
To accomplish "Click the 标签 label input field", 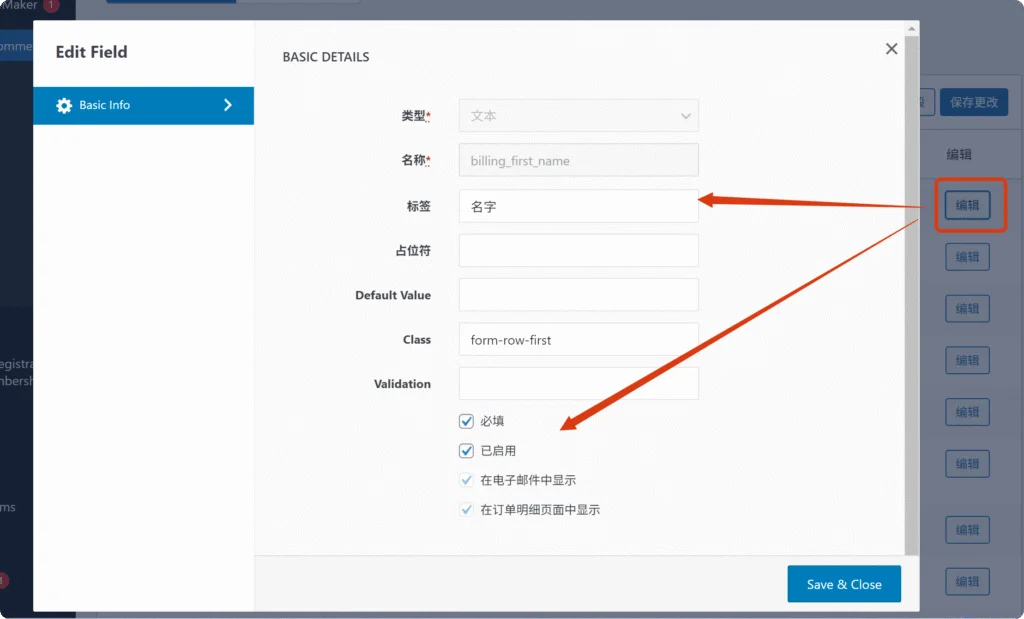I will coord(578,207).
